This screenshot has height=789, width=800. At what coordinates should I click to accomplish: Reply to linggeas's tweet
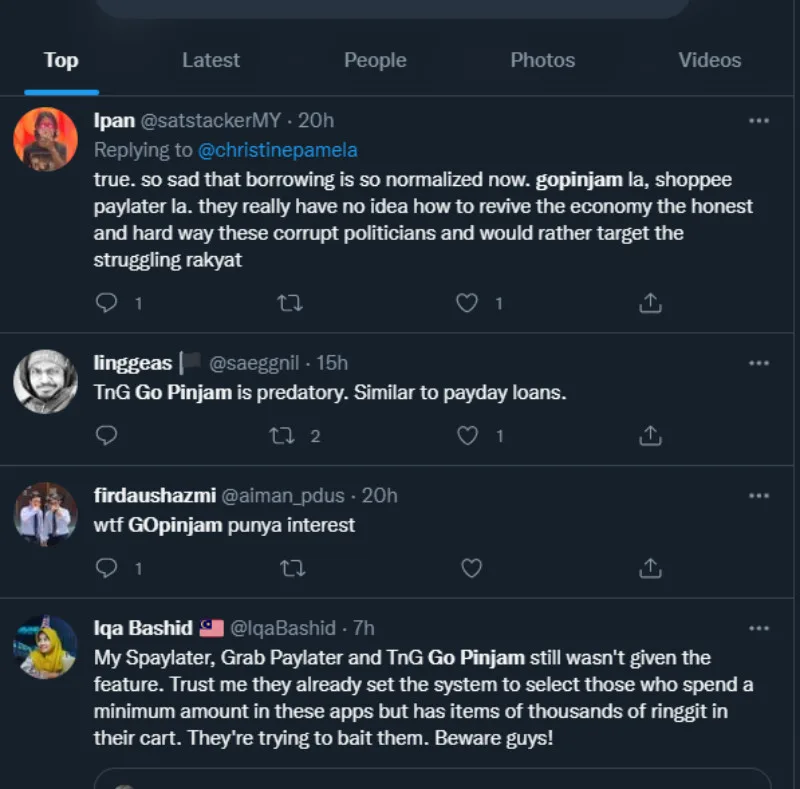(107, 435)
